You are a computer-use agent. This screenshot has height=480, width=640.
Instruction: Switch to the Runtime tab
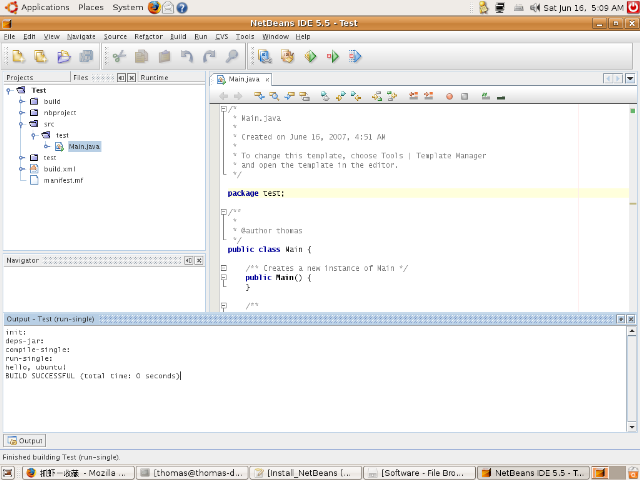pos(154,77)
